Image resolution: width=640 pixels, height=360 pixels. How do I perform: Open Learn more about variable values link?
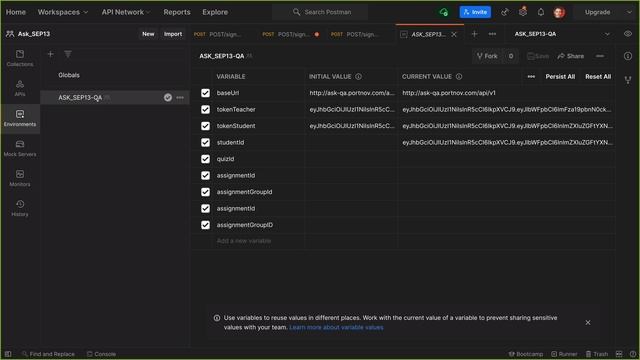pyautogui.click(x=336, y=327)
